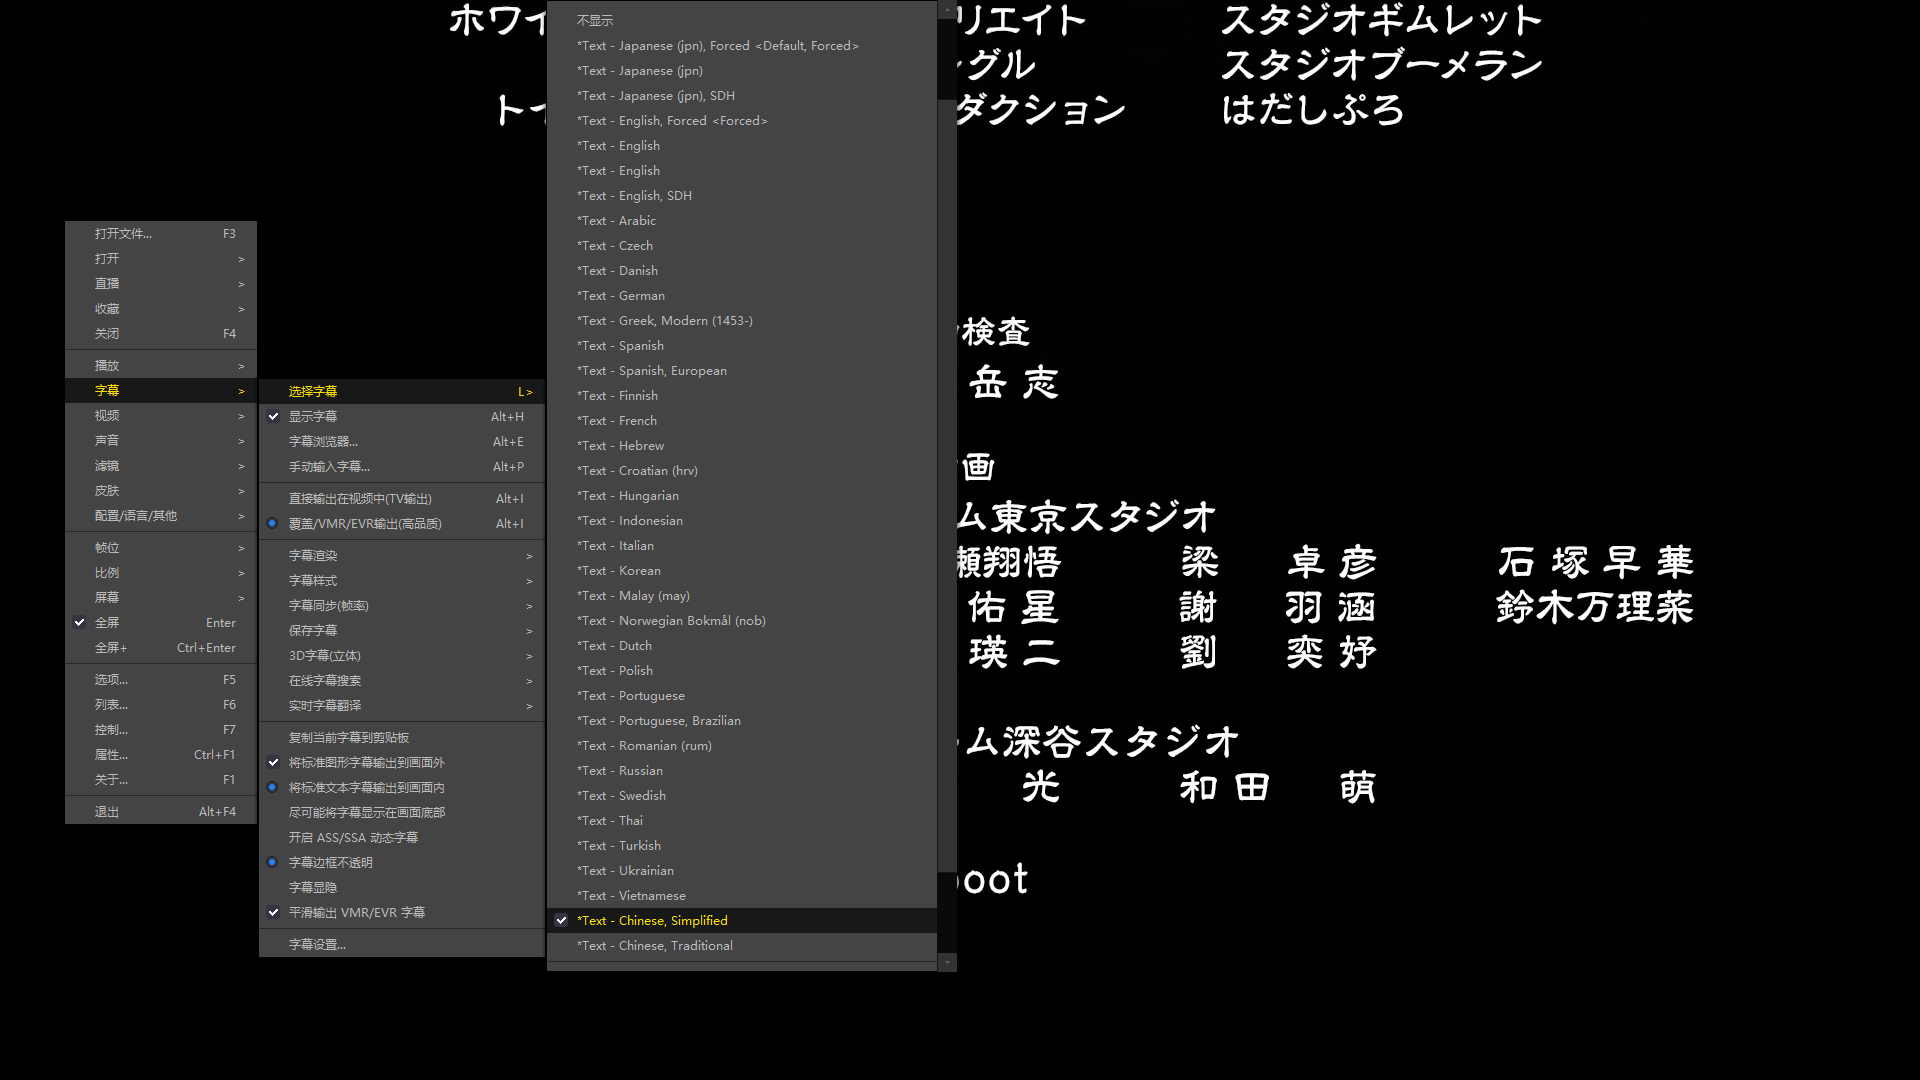Image resolution: width=1920 pixels, height=1080 pixels.
Task: Open 关于... F1 item
Action: click(x=161, y=779)
